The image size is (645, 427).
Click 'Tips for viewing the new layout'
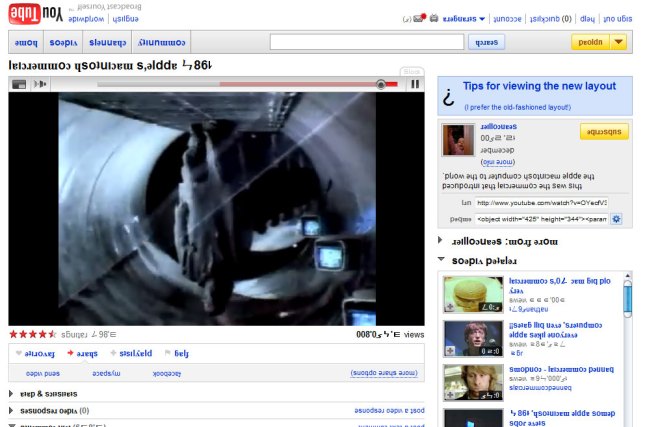point(539,86)
